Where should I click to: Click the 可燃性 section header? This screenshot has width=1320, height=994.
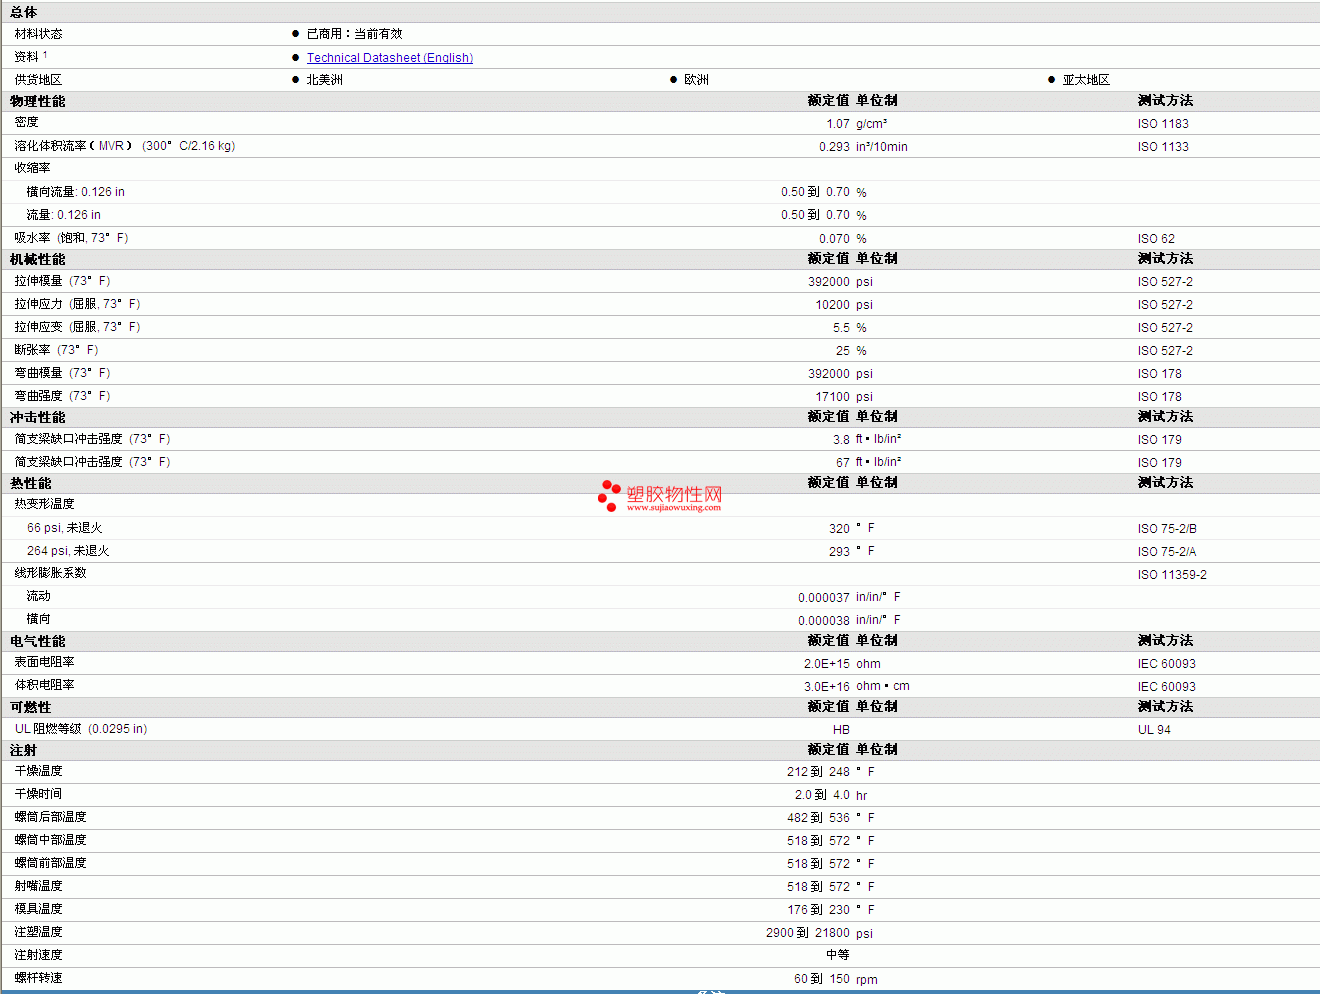(31, 707)
